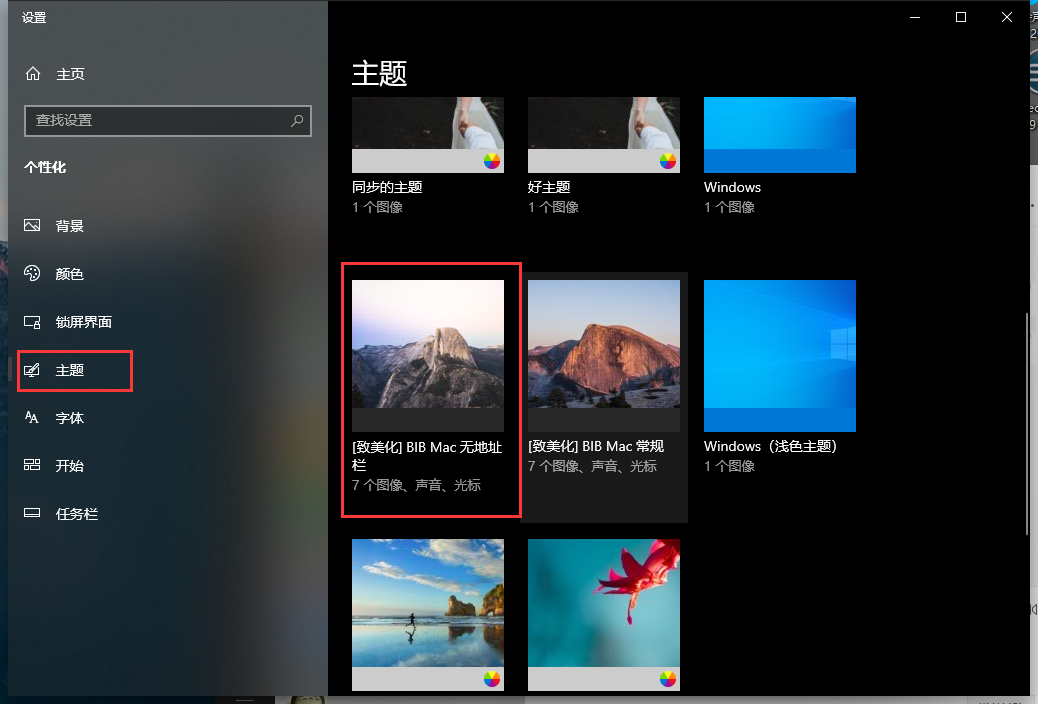Select the Windows theme thumbnail
Screen dimensions: 1038x704
click(780, 135)
